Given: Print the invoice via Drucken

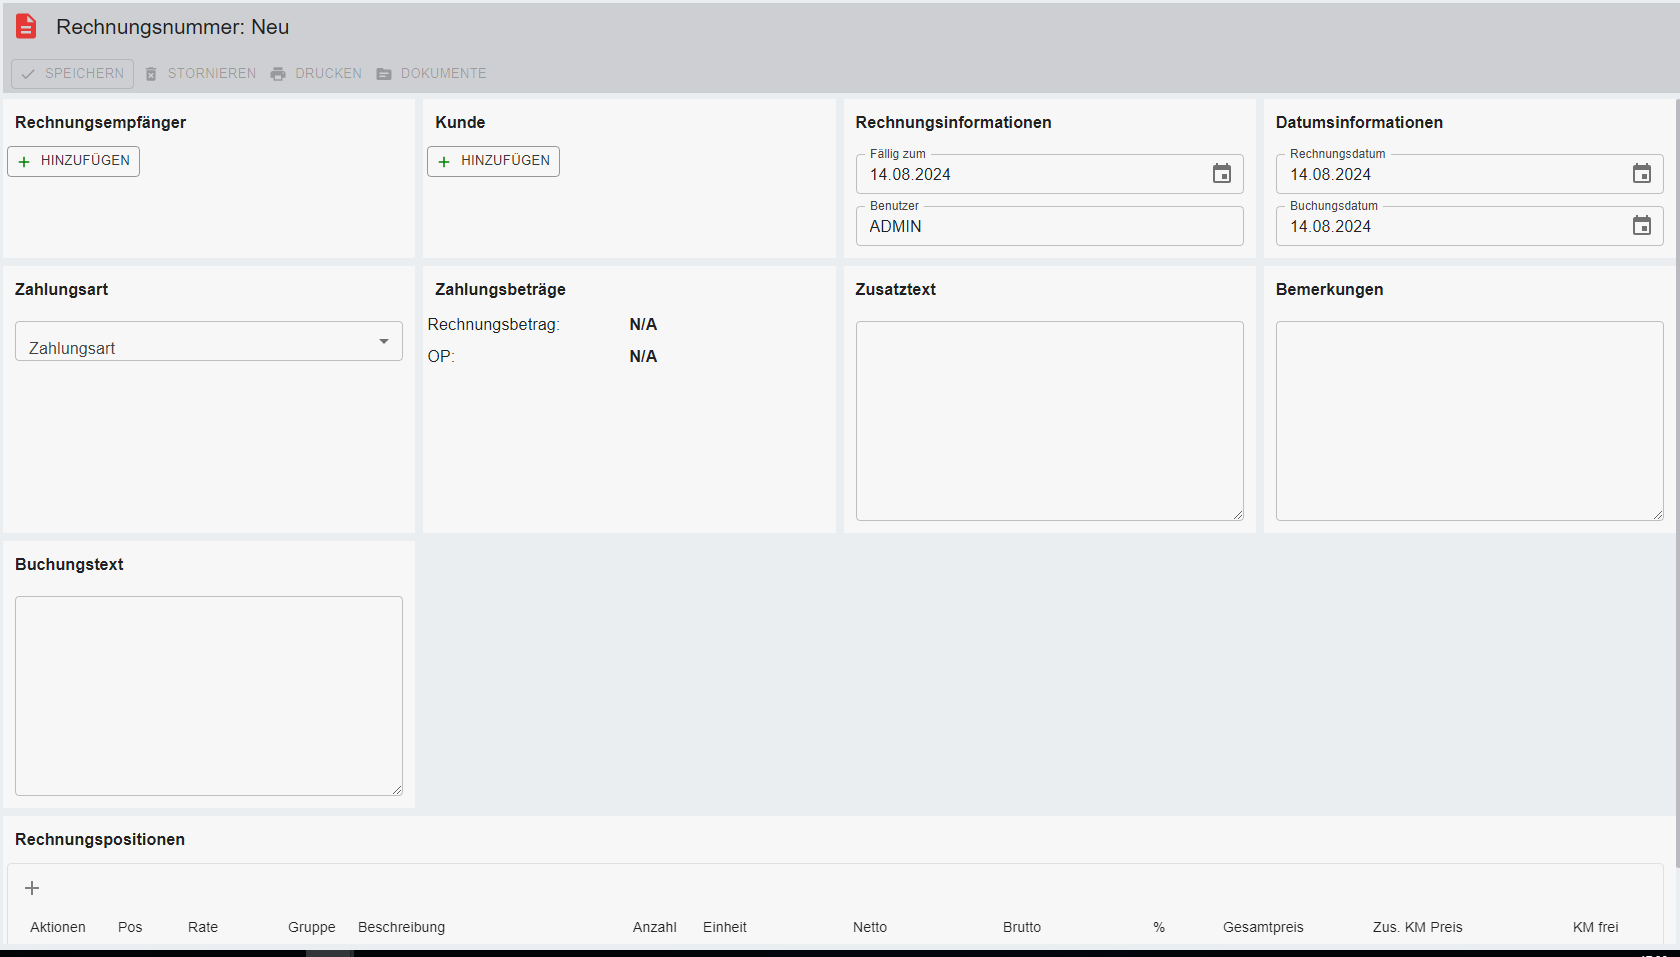Looking at the screenshot, I should click(x=317, y=74).
